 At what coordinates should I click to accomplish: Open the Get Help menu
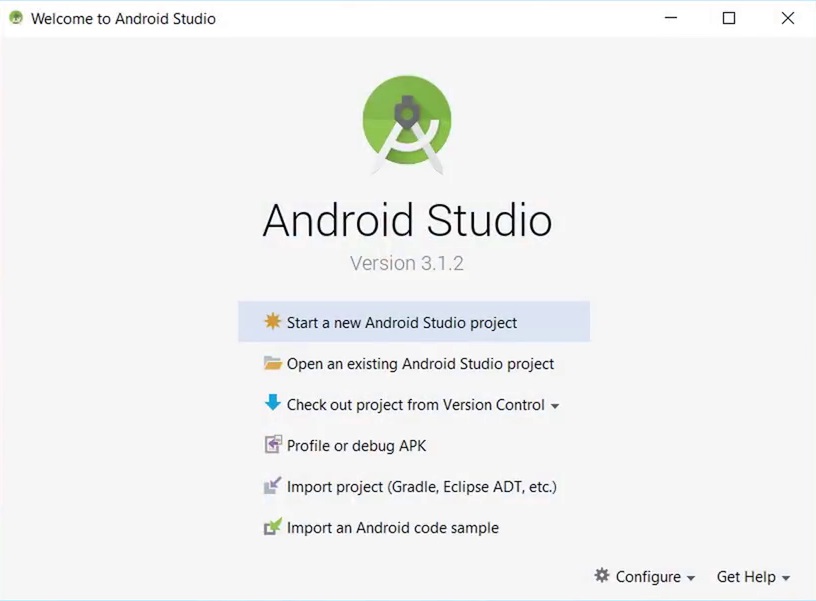coord(753,577)
